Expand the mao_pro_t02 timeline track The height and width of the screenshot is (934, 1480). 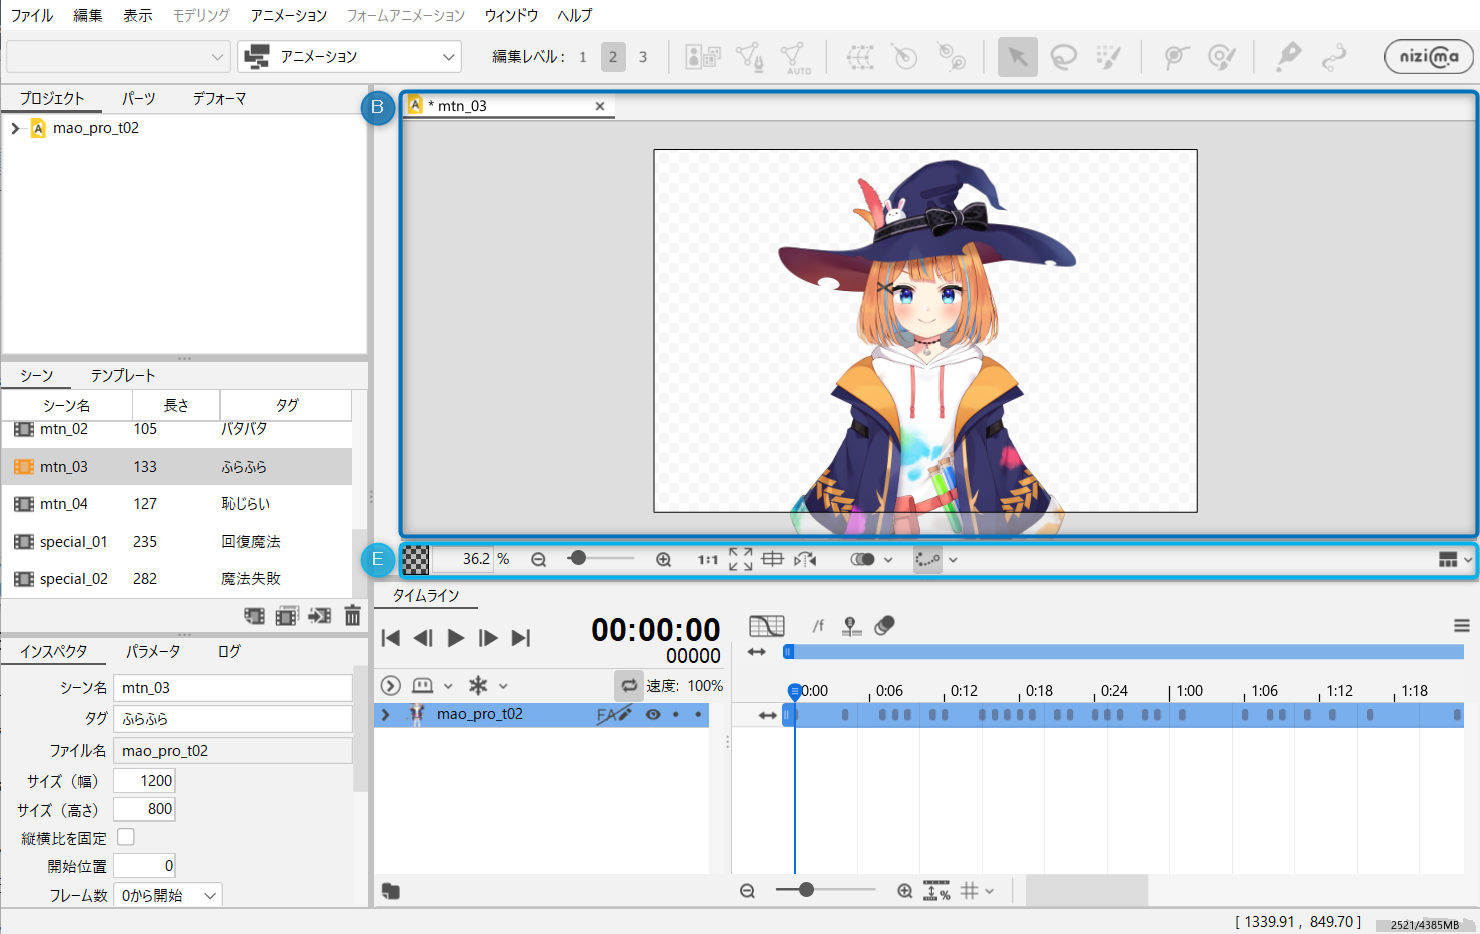click(x=386, y=714)
